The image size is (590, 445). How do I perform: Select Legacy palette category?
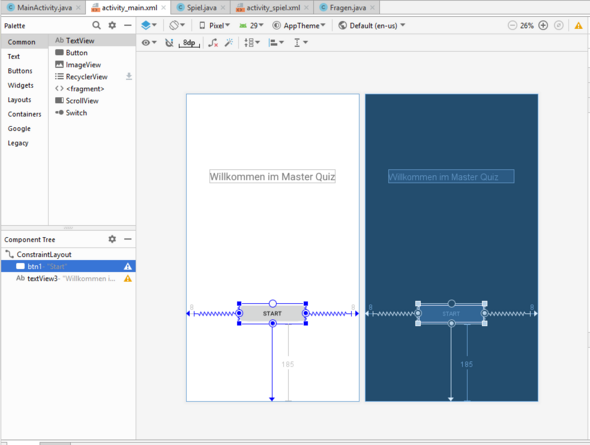[x=25, y=143]
